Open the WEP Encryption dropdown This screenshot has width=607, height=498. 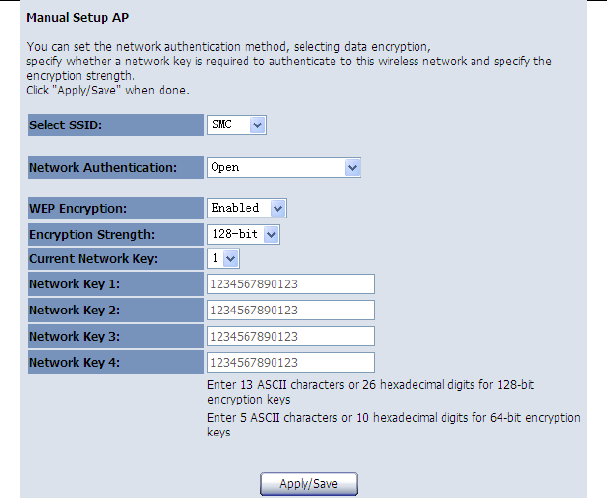click(x=247, y=208)
